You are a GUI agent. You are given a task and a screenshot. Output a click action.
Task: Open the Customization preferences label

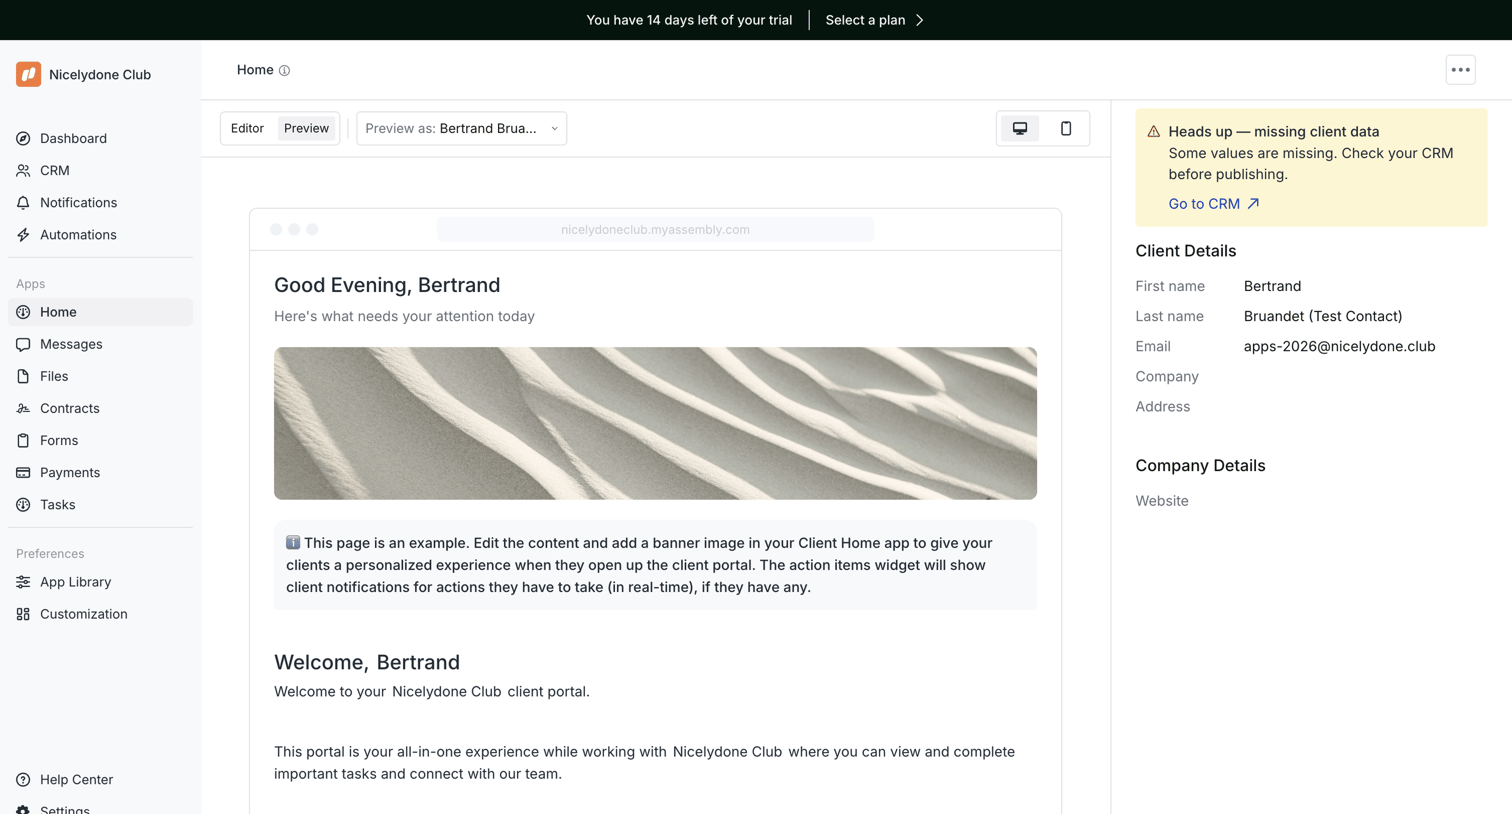(84, 614)
